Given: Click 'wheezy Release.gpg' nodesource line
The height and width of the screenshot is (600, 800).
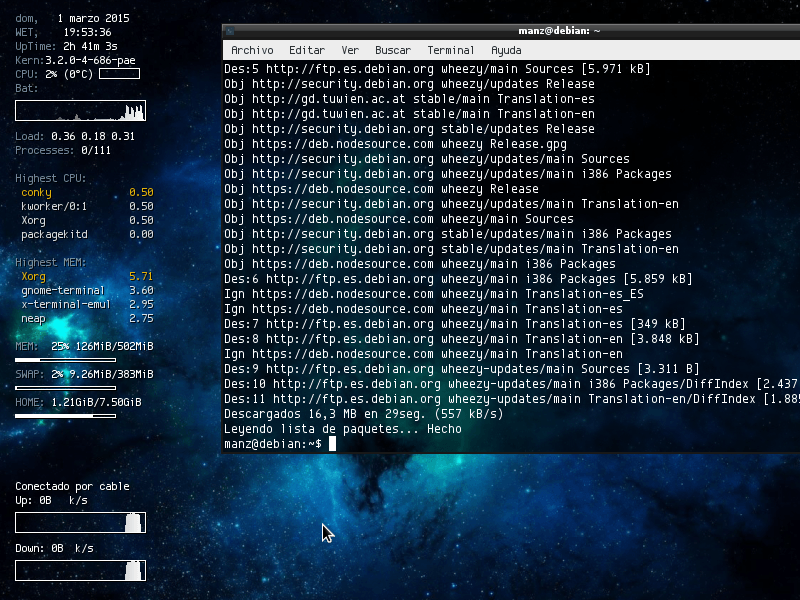Looking at the screenshot, I should coord(395,144).
